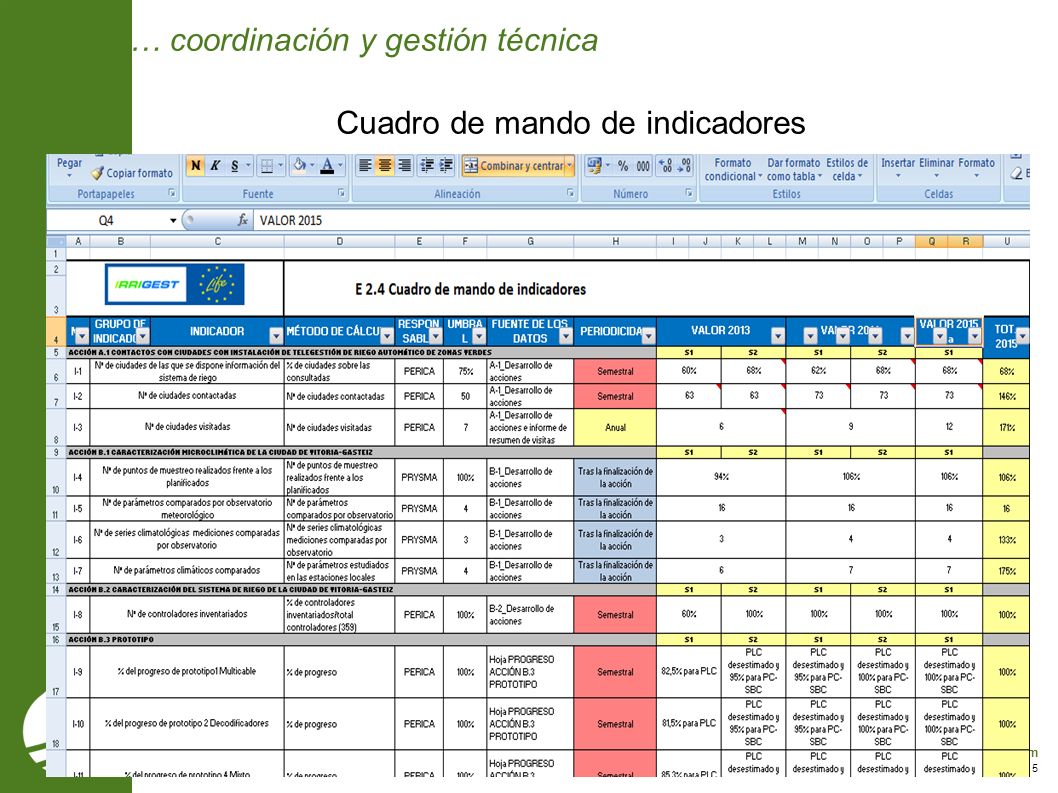Open the font color dropdown arrow
This screenshot has height=793, width=1058.
pos(340,165)
